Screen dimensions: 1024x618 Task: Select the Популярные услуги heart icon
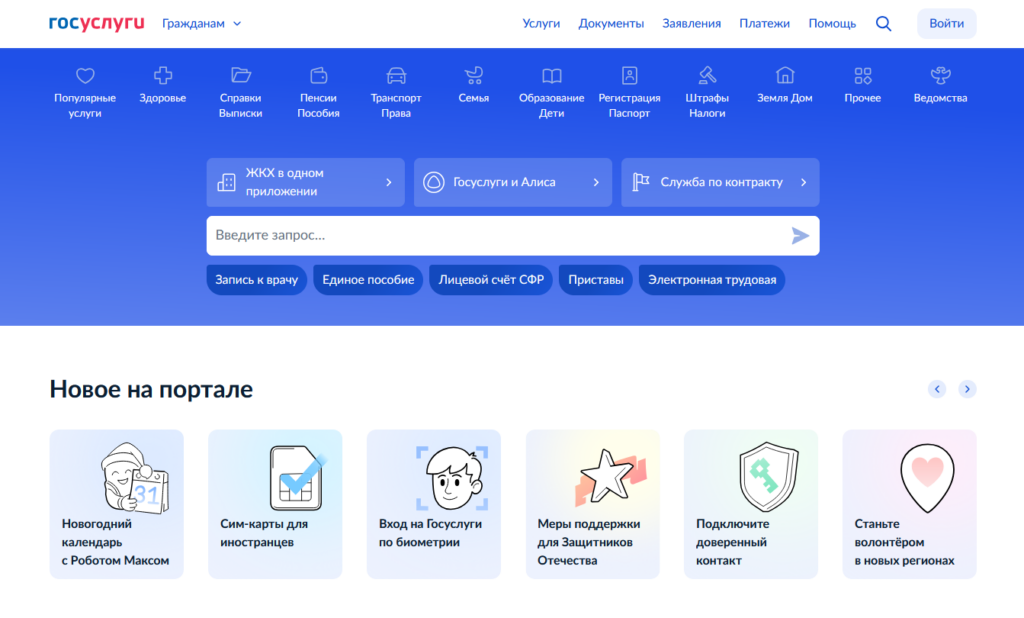pyautogui.click(x=85, y=76)
